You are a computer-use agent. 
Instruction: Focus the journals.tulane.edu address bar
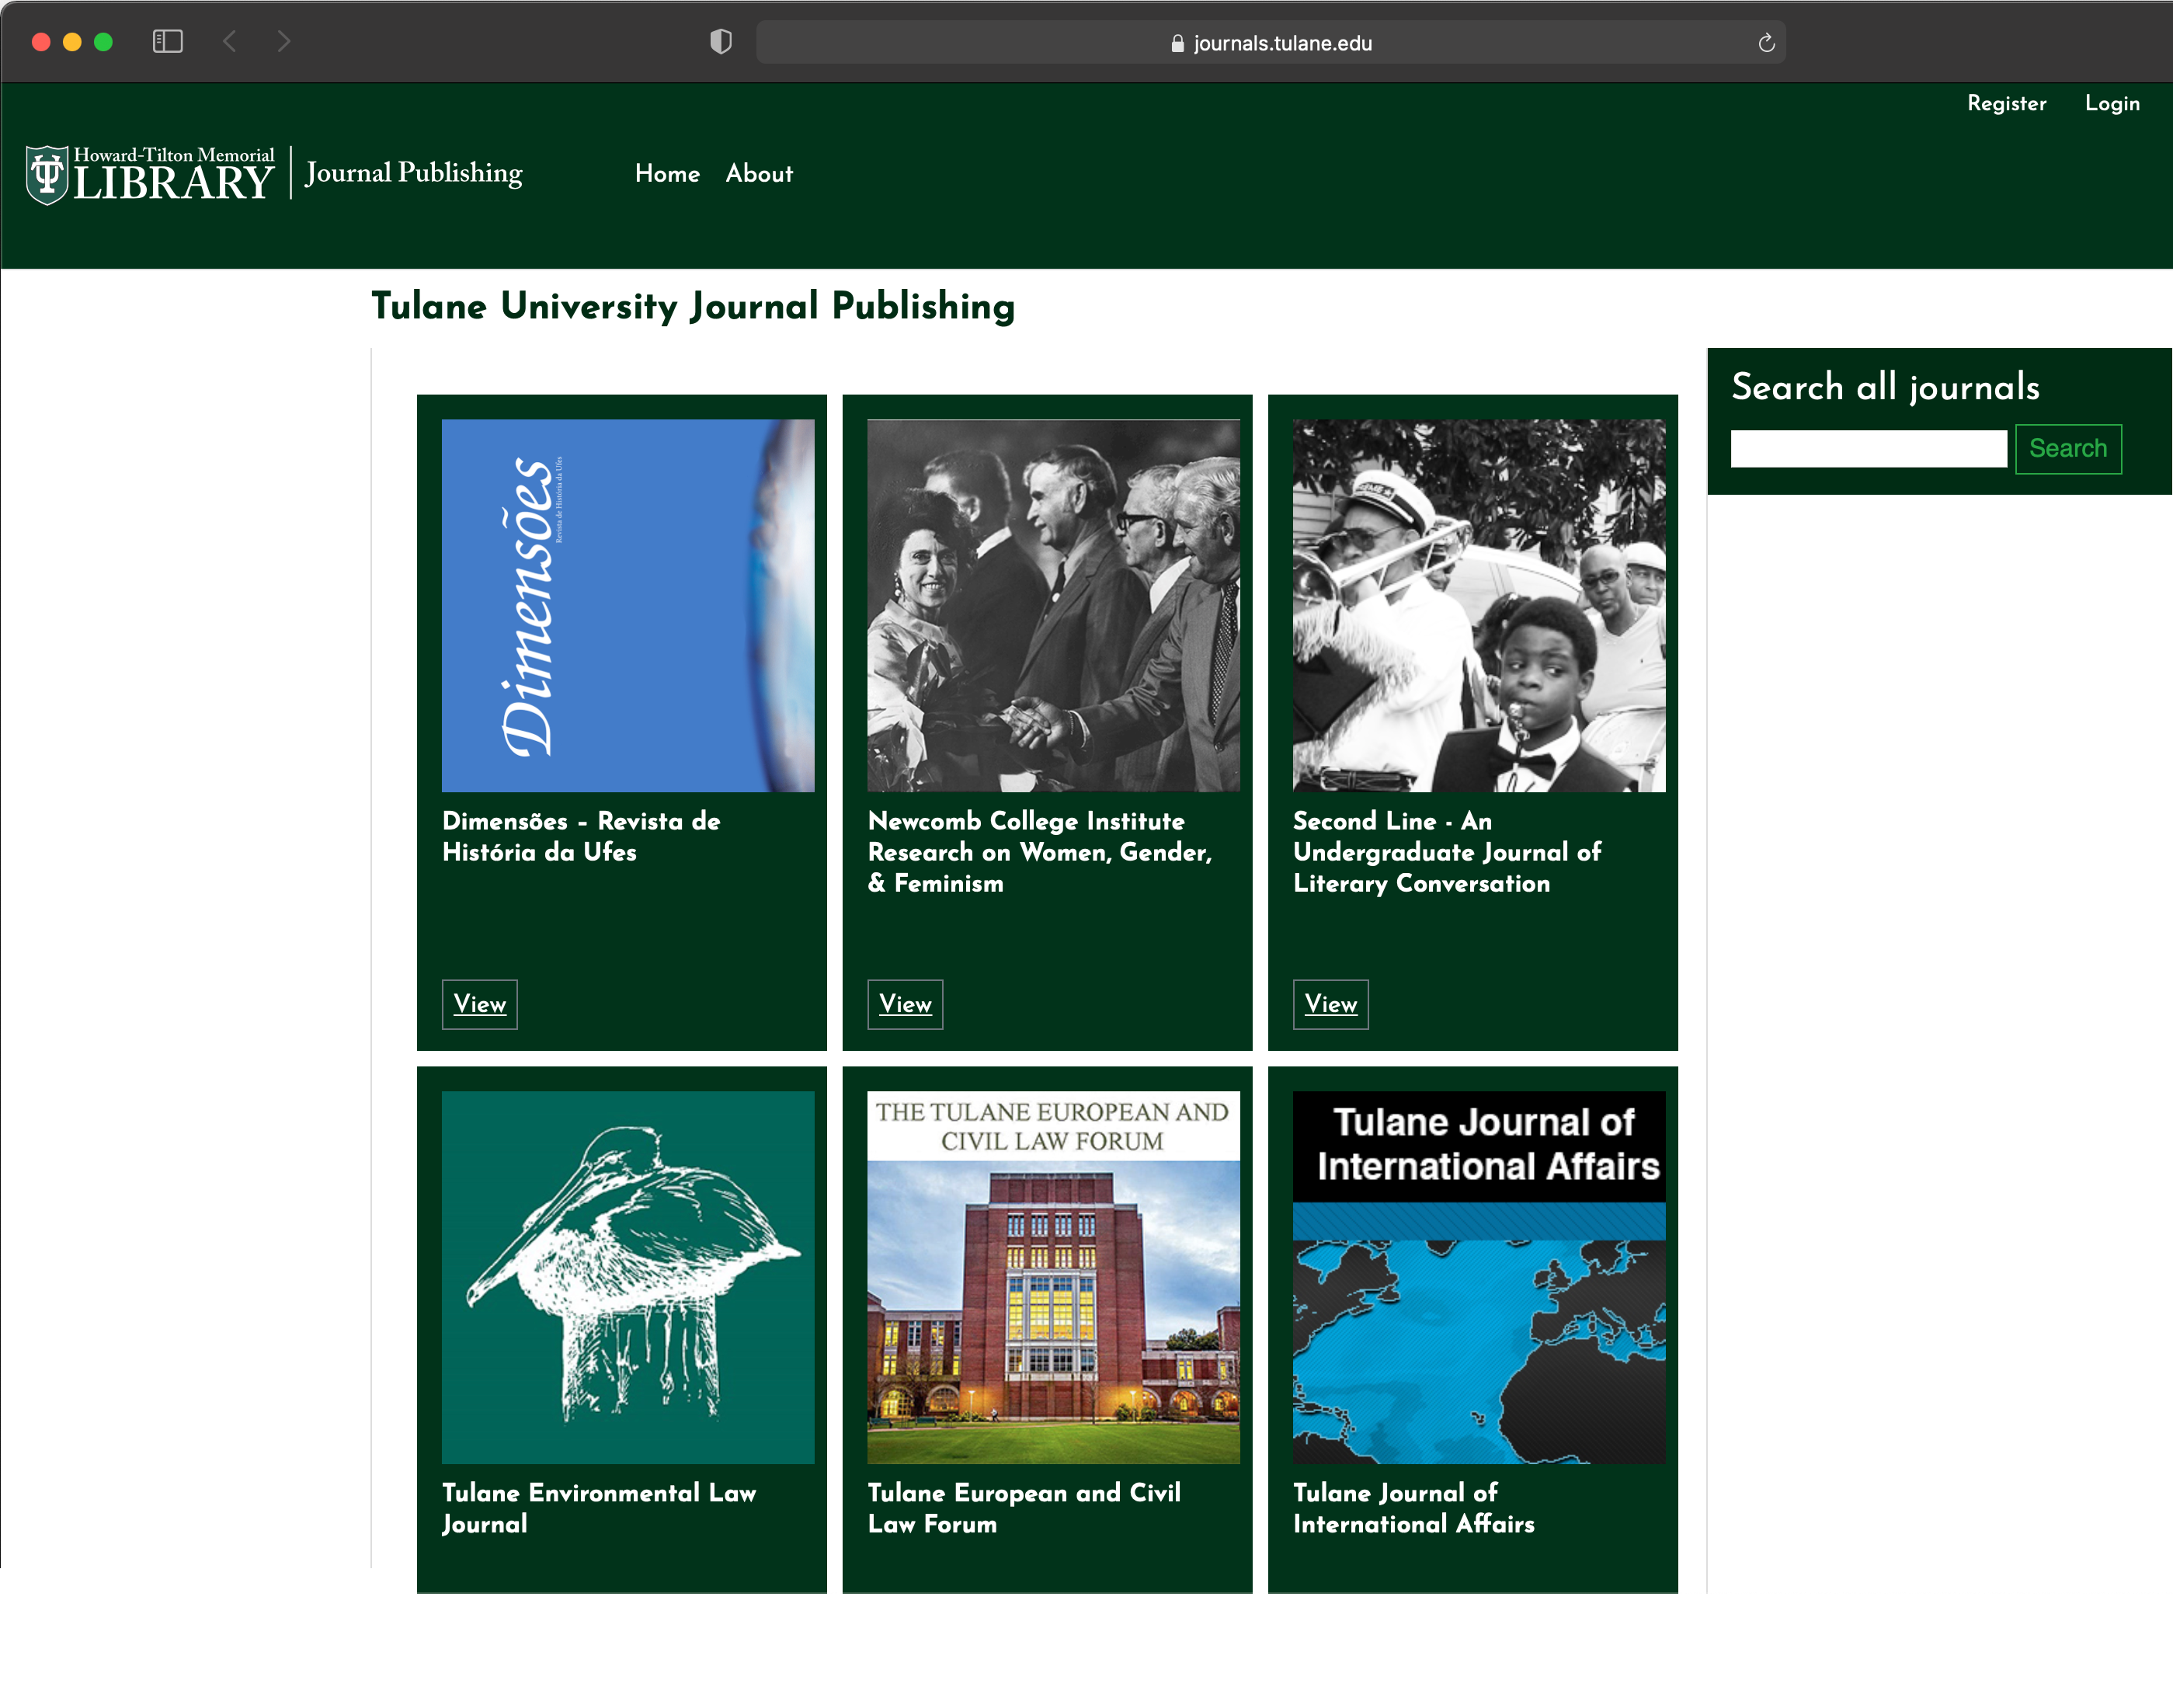(1270, 43)
